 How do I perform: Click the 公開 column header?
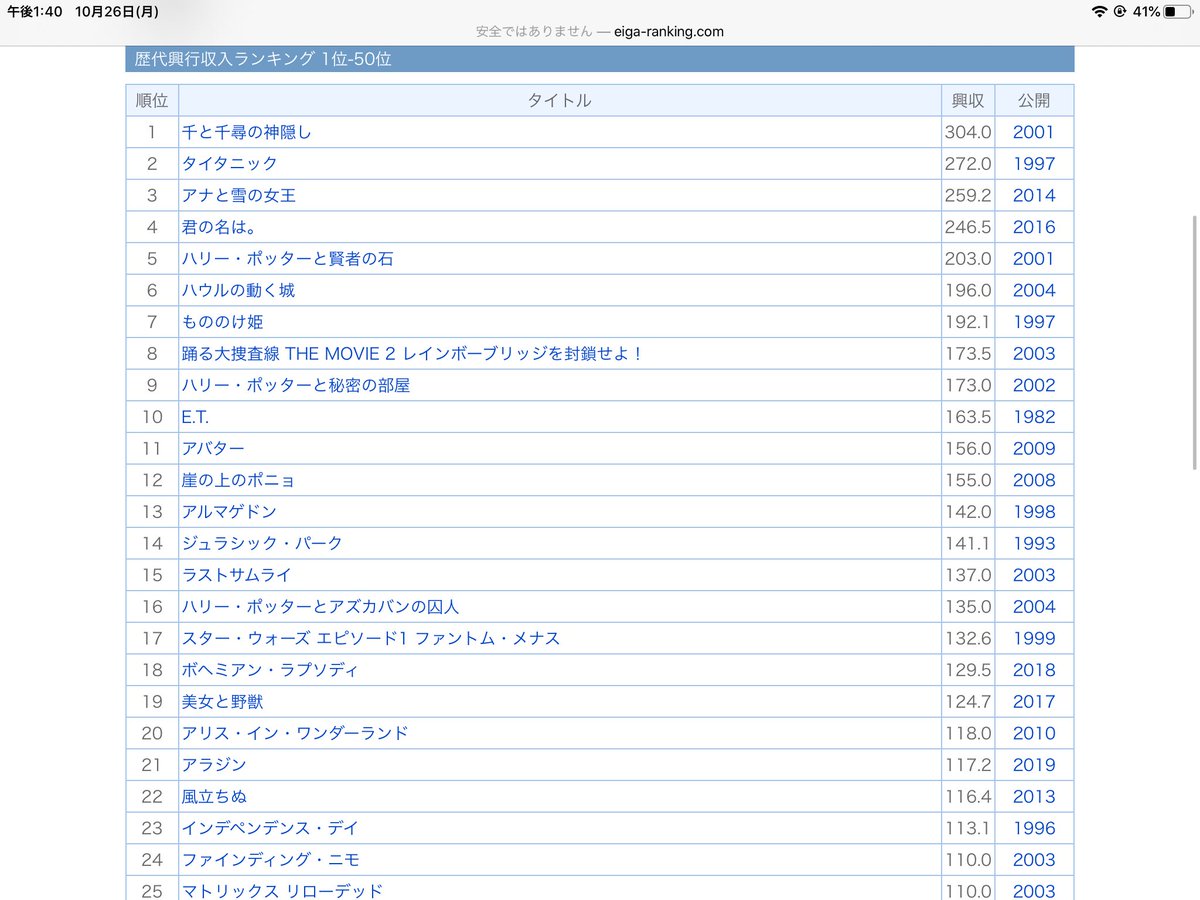coord(1034,100)
